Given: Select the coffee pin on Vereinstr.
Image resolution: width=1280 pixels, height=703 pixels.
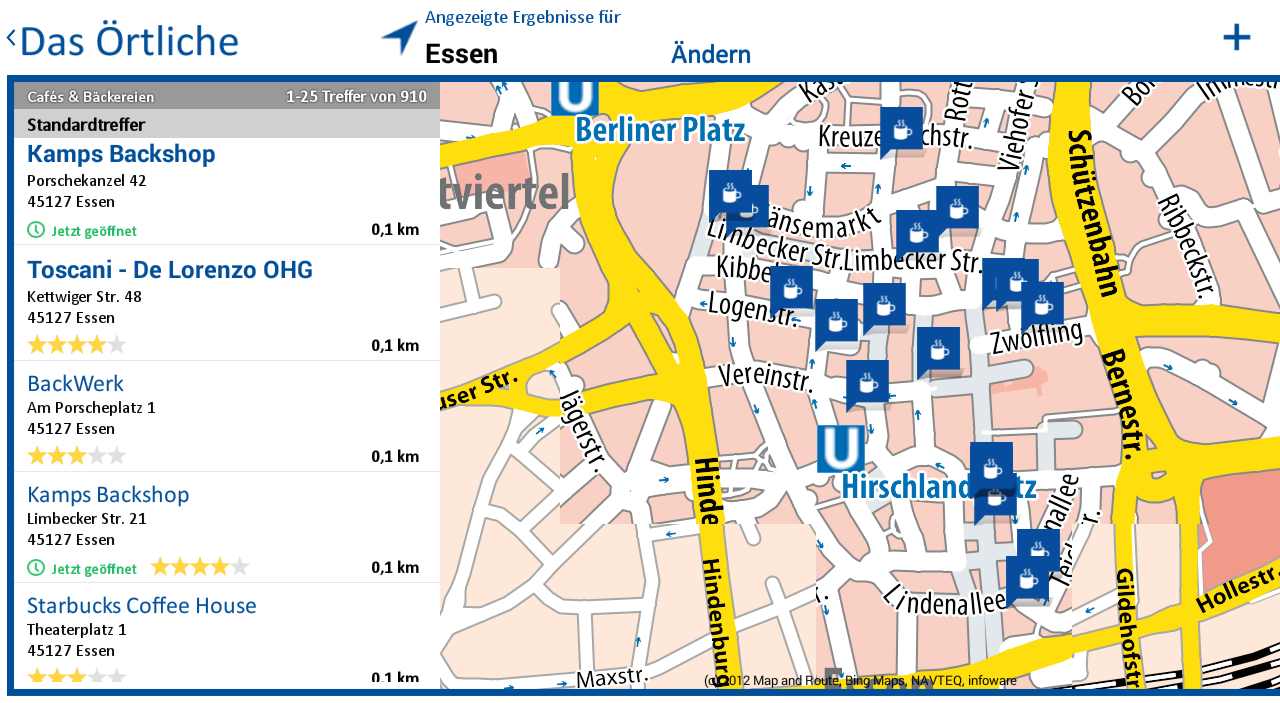Looking at the screenshot, I should pos(869,382).
